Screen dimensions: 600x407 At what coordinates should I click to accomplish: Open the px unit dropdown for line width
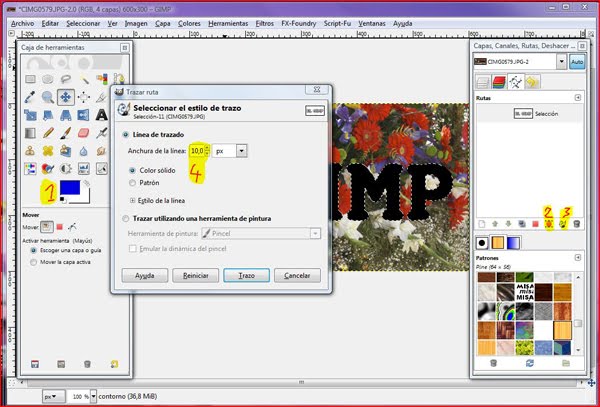point(241,151)
